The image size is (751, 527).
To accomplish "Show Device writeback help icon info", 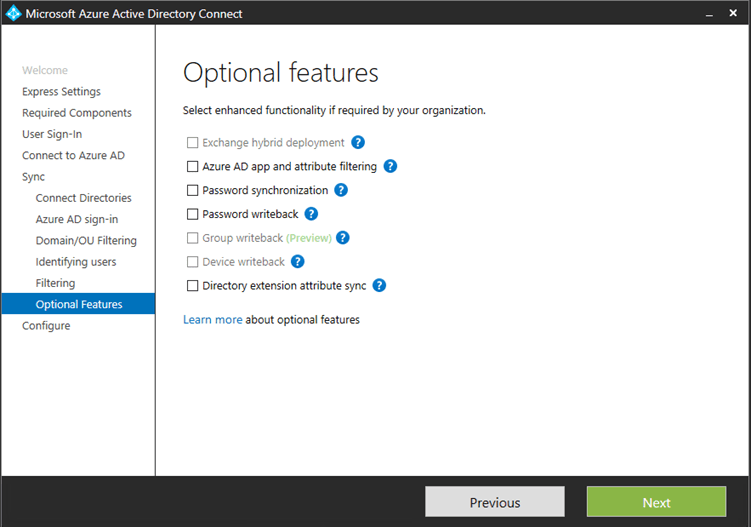I will pos(297,262).
